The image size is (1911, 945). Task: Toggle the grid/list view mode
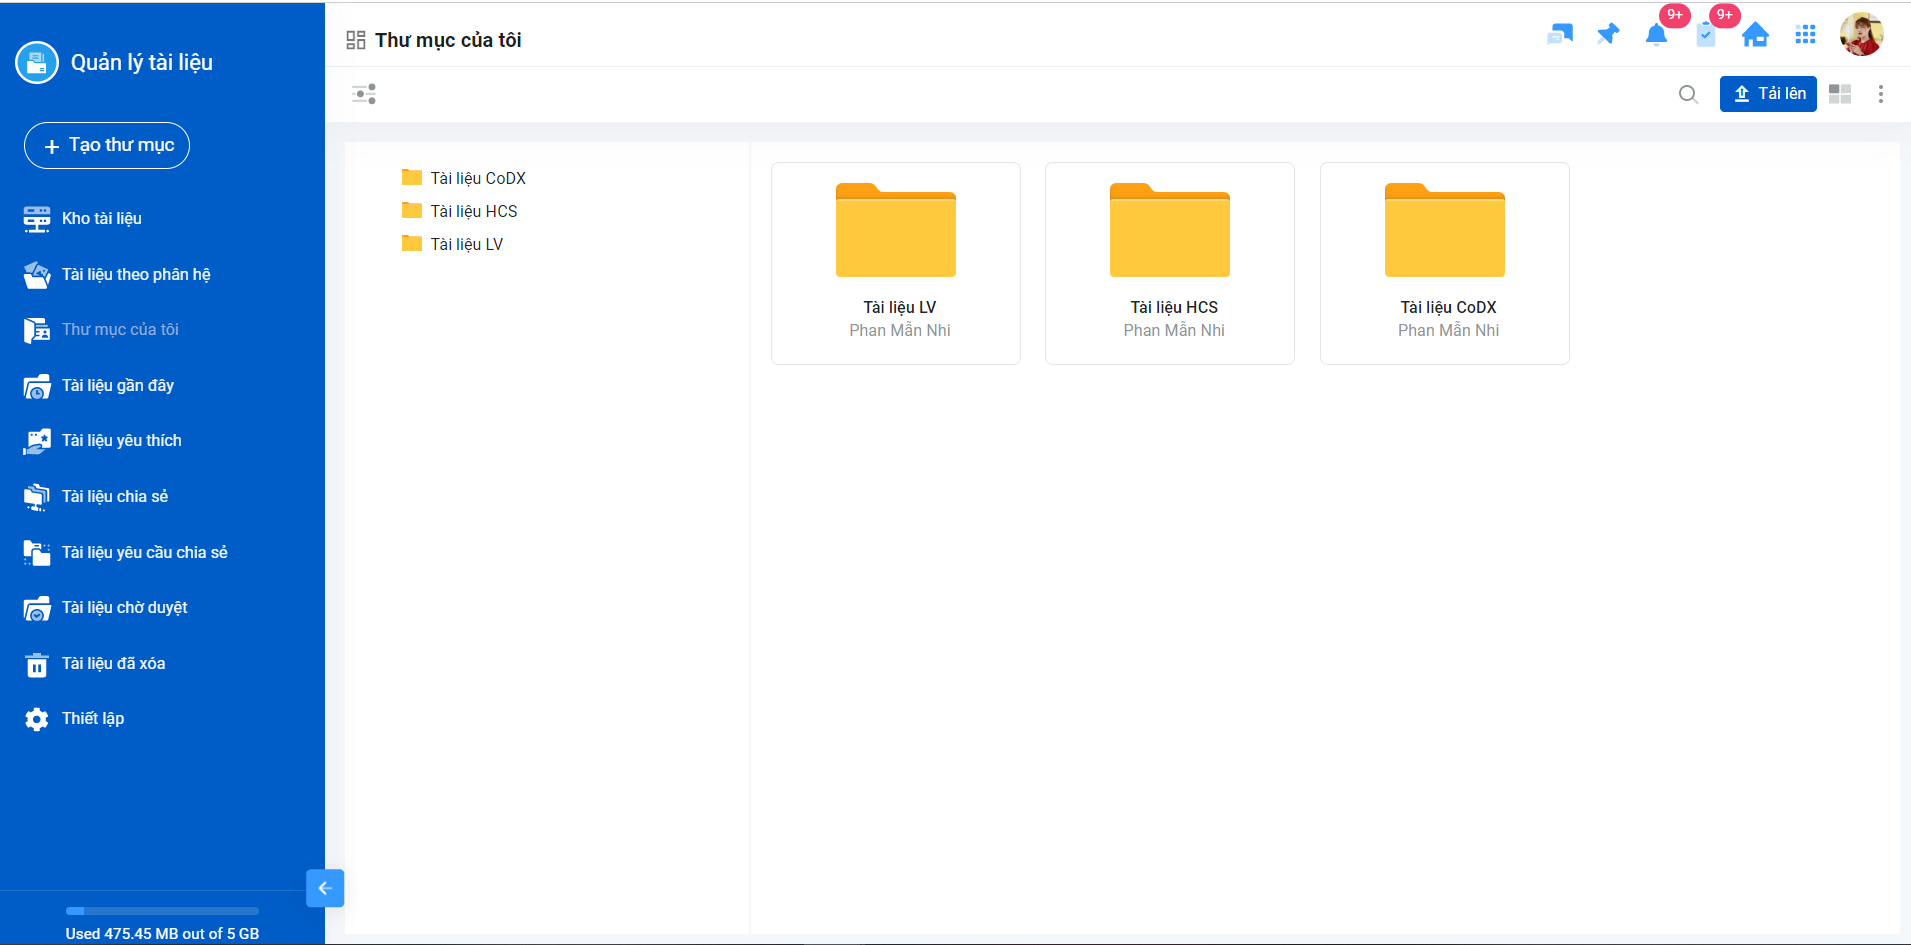1840,94
